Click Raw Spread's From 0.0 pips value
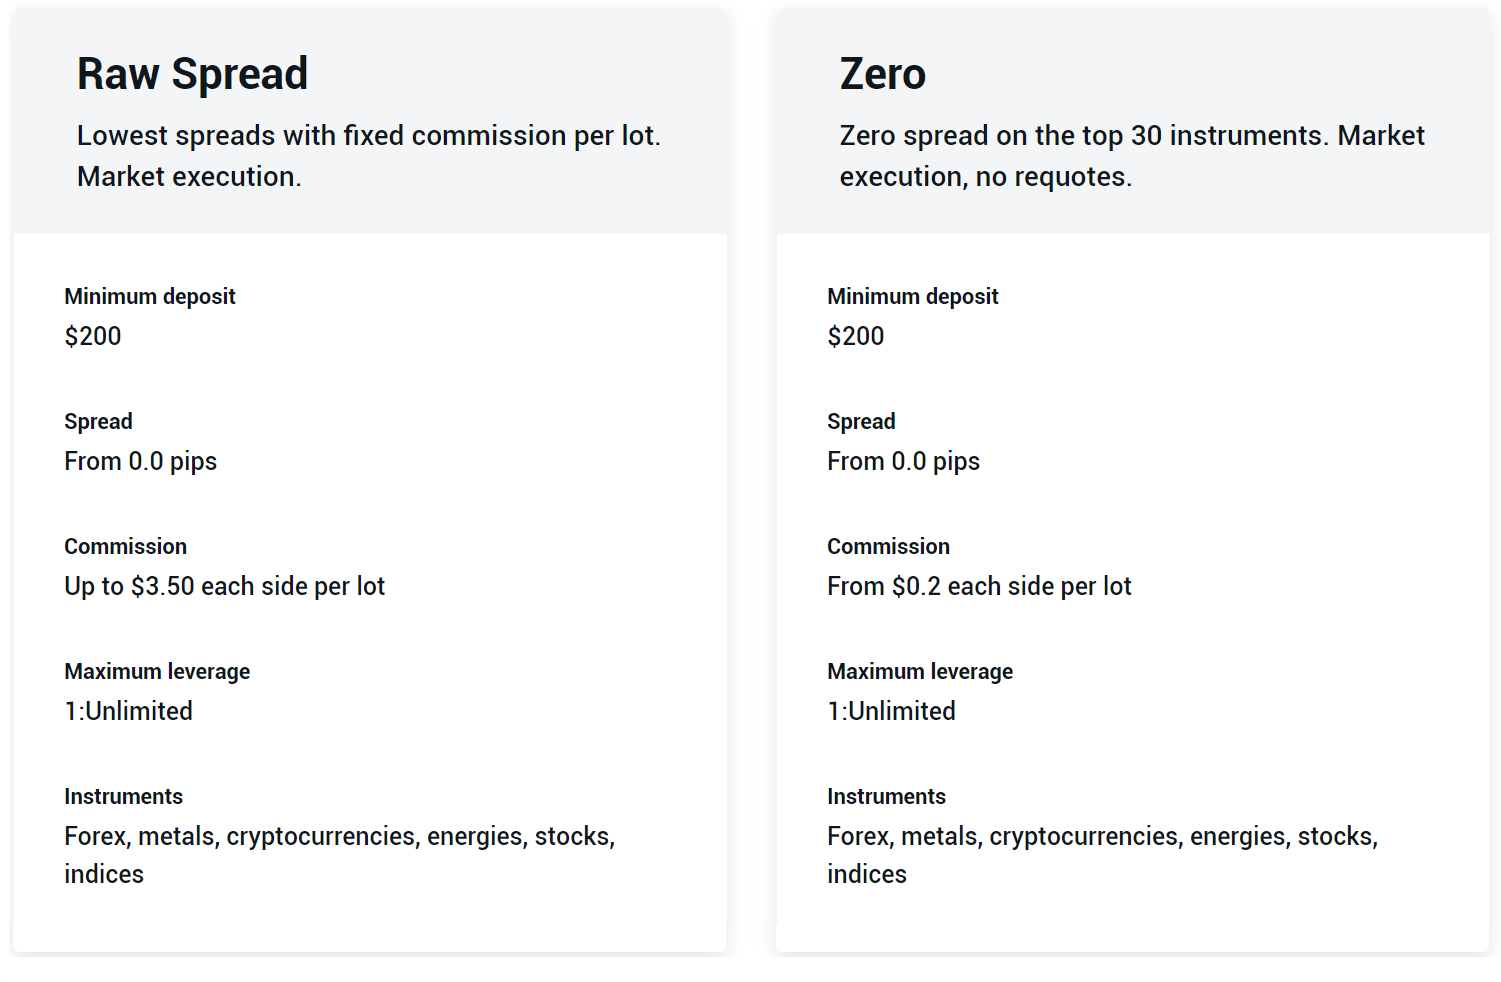The width and height of the screenshot is (1501, 982). [x=140, y=461]
